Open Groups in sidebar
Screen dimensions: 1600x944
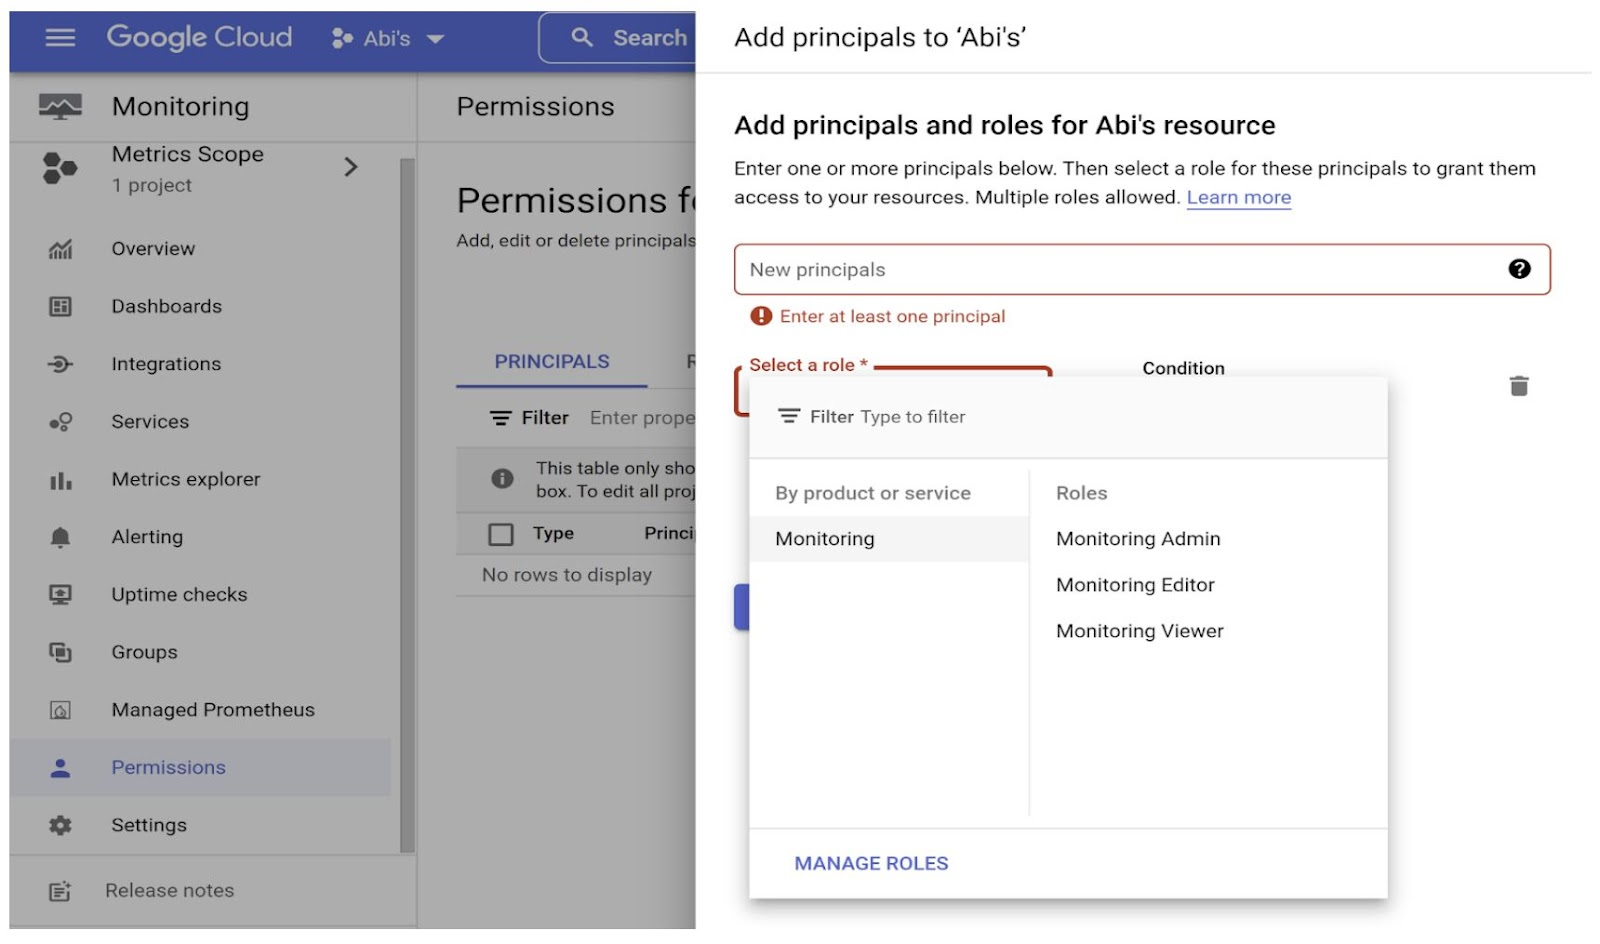click(144, 653)
